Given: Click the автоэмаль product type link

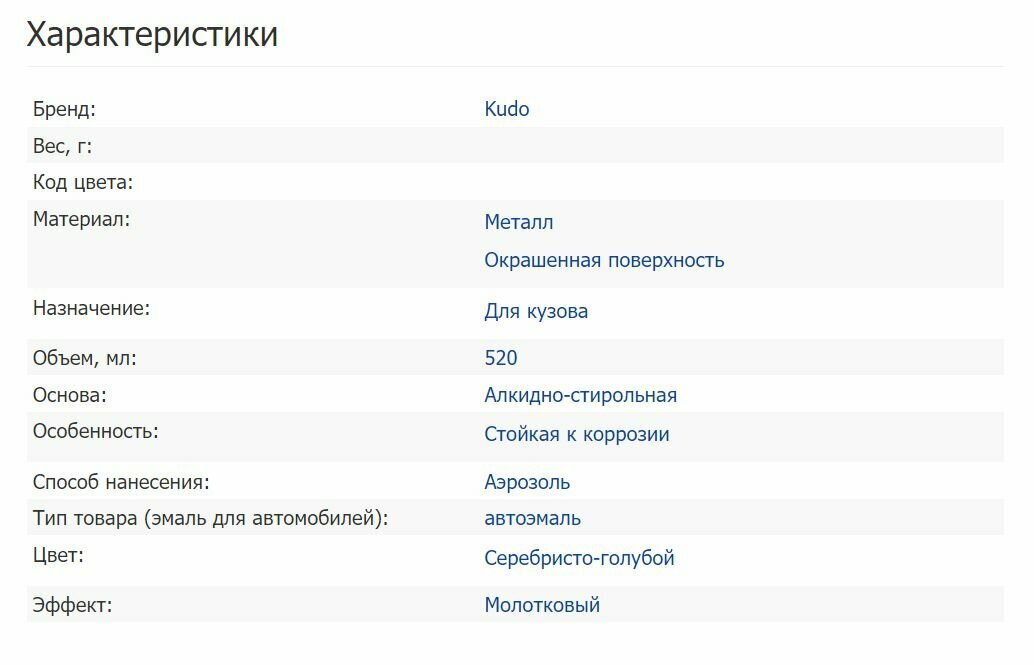Looking at the screenshot, I should tap(532, 518).
